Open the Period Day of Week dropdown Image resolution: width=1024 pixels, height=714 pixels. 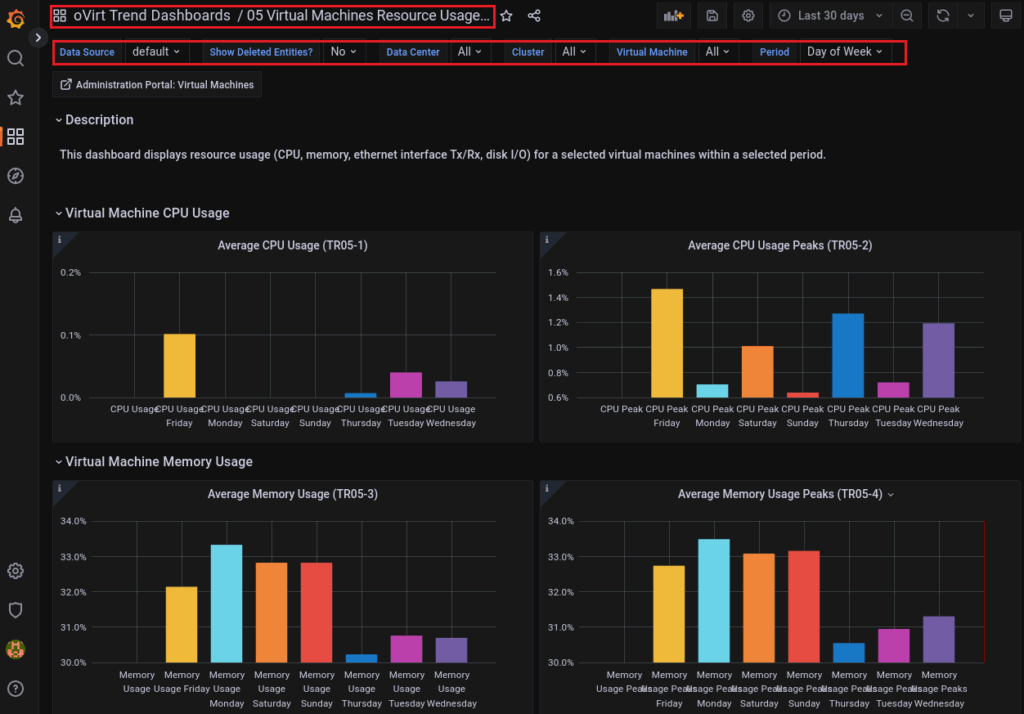point(844,52)
